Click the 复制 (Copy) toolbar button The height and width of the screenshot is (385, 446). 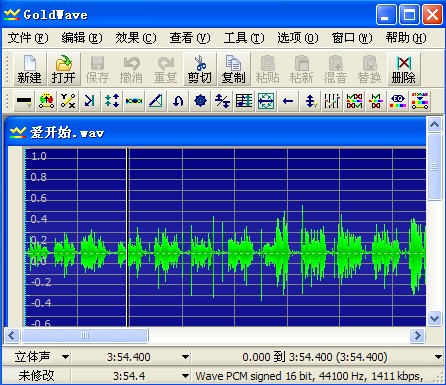234,69
